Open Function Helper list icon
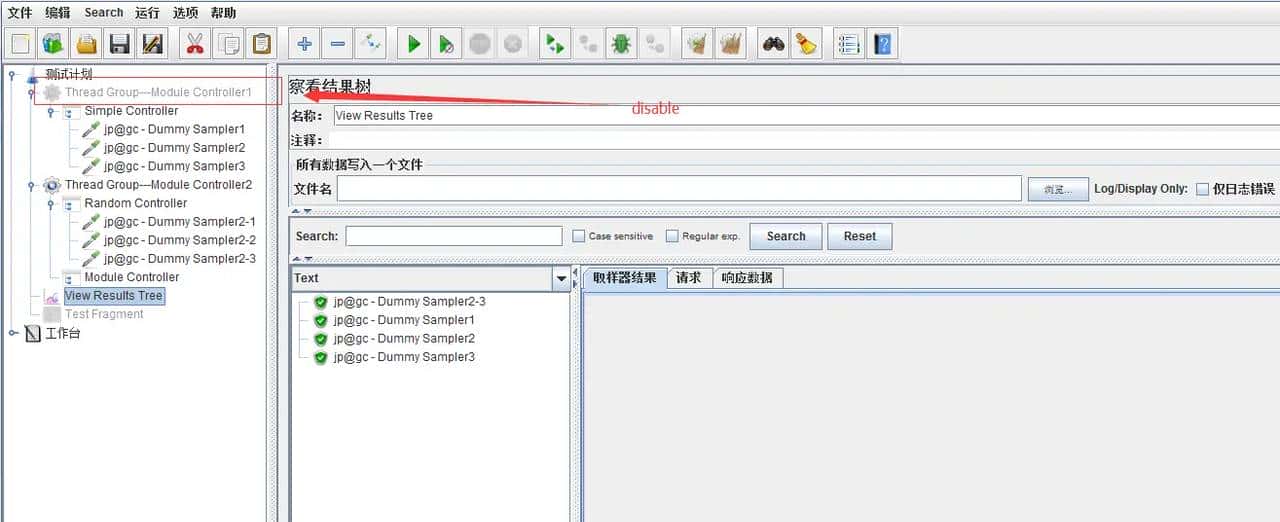Viewport: 1280px width, 522px height. (x=849, y=44)
